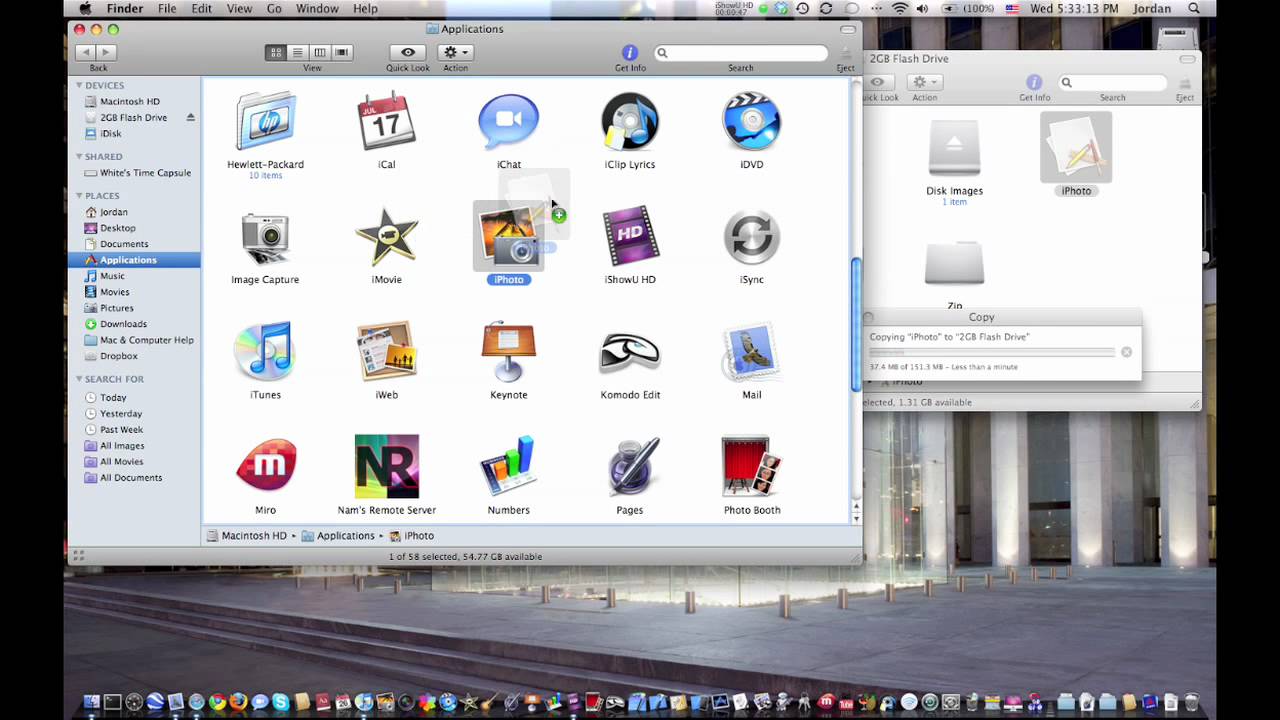Click Get Info button in Applications window
Screen dimensions: 1280x720
[x=630, y=52]
